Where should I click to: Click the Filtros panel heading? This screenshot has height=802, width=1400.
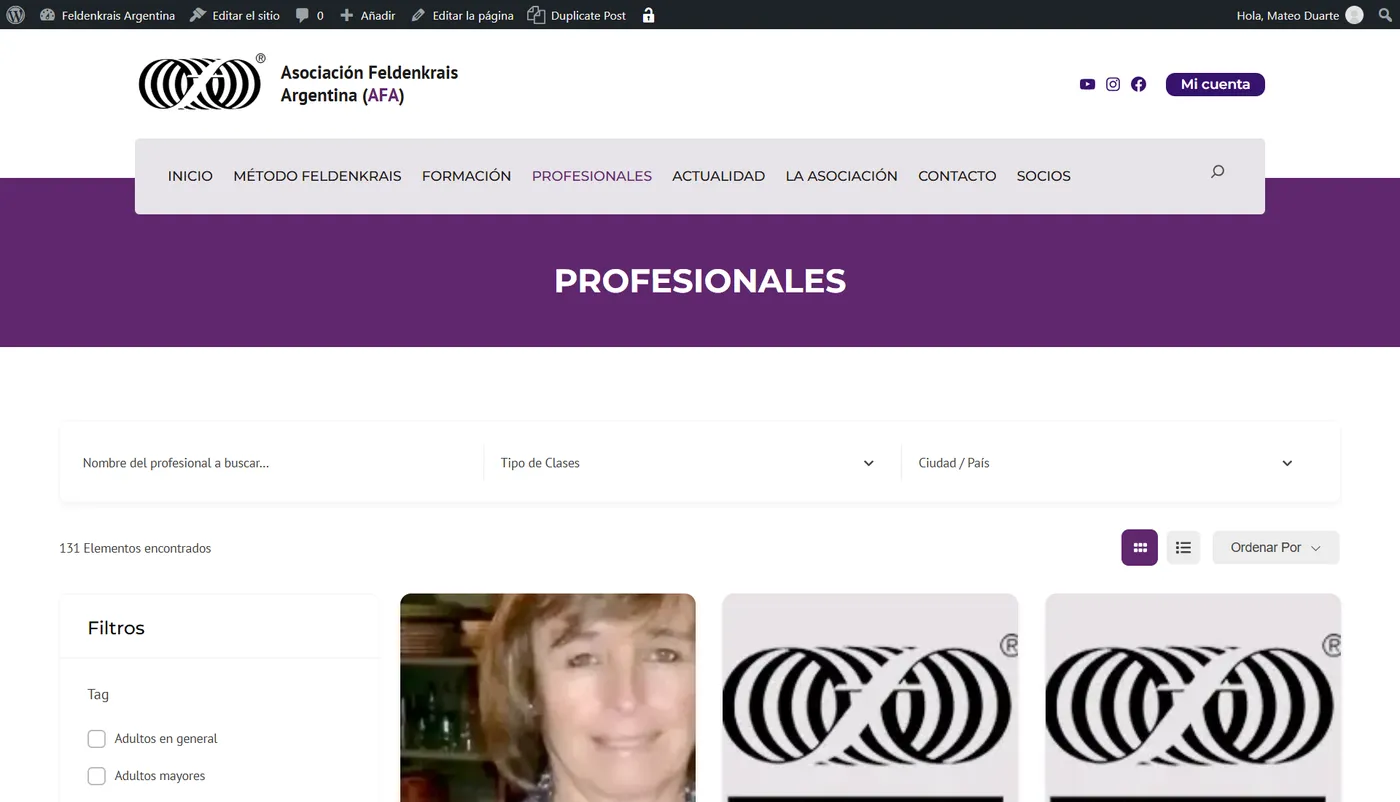pos(116,628)
